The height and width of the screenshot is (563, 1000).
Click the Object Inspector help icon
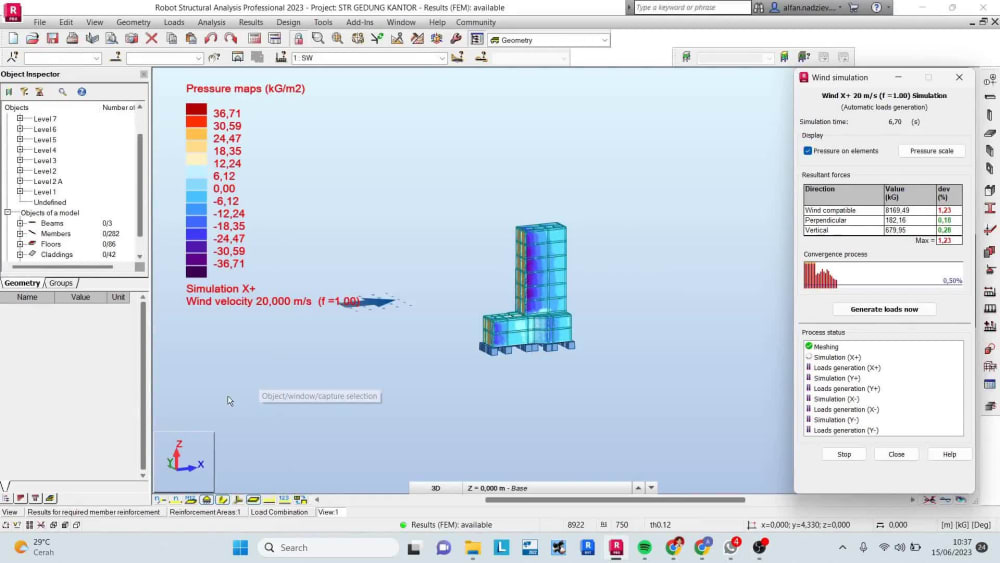tap(82, 92)
